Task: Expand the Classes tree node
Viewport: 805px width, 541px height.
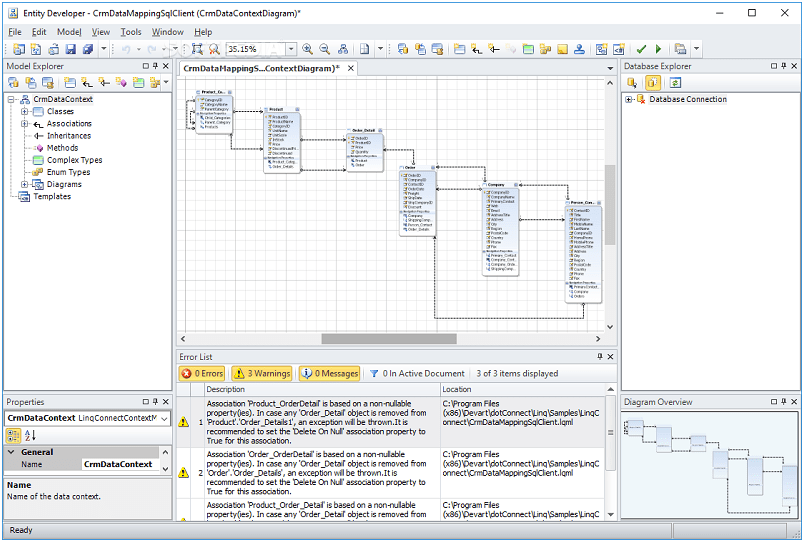Action: click(24, 111)
